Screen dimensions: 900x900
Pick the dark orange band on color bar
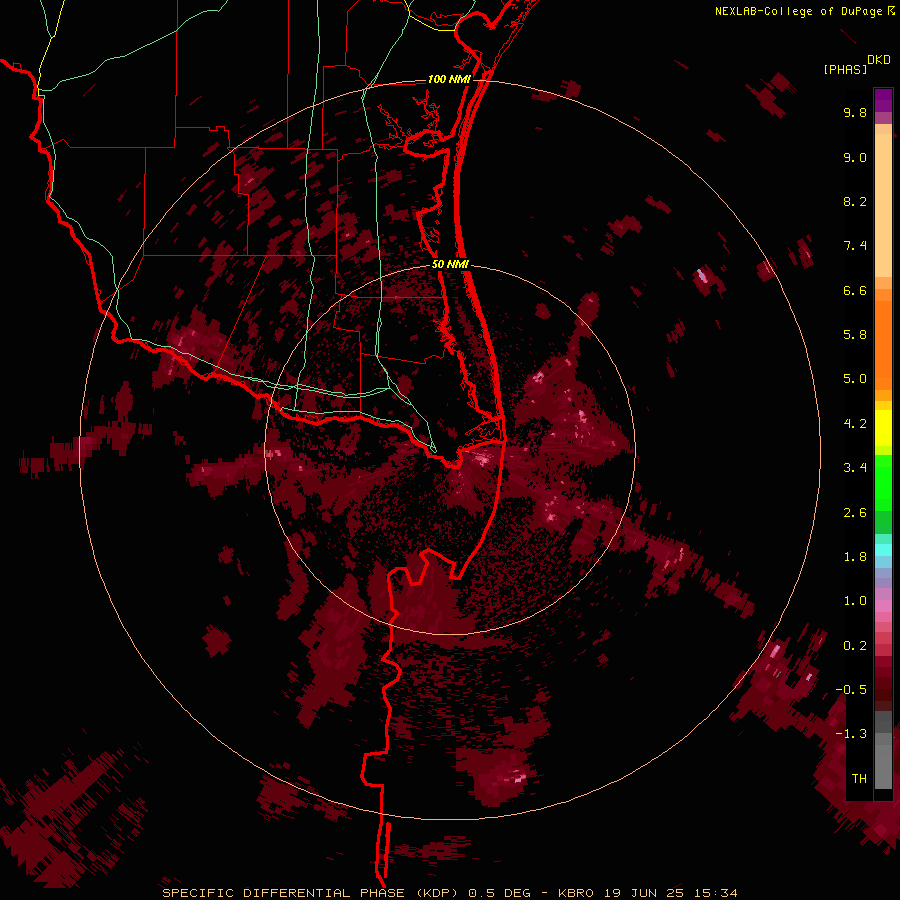(883, 346)
